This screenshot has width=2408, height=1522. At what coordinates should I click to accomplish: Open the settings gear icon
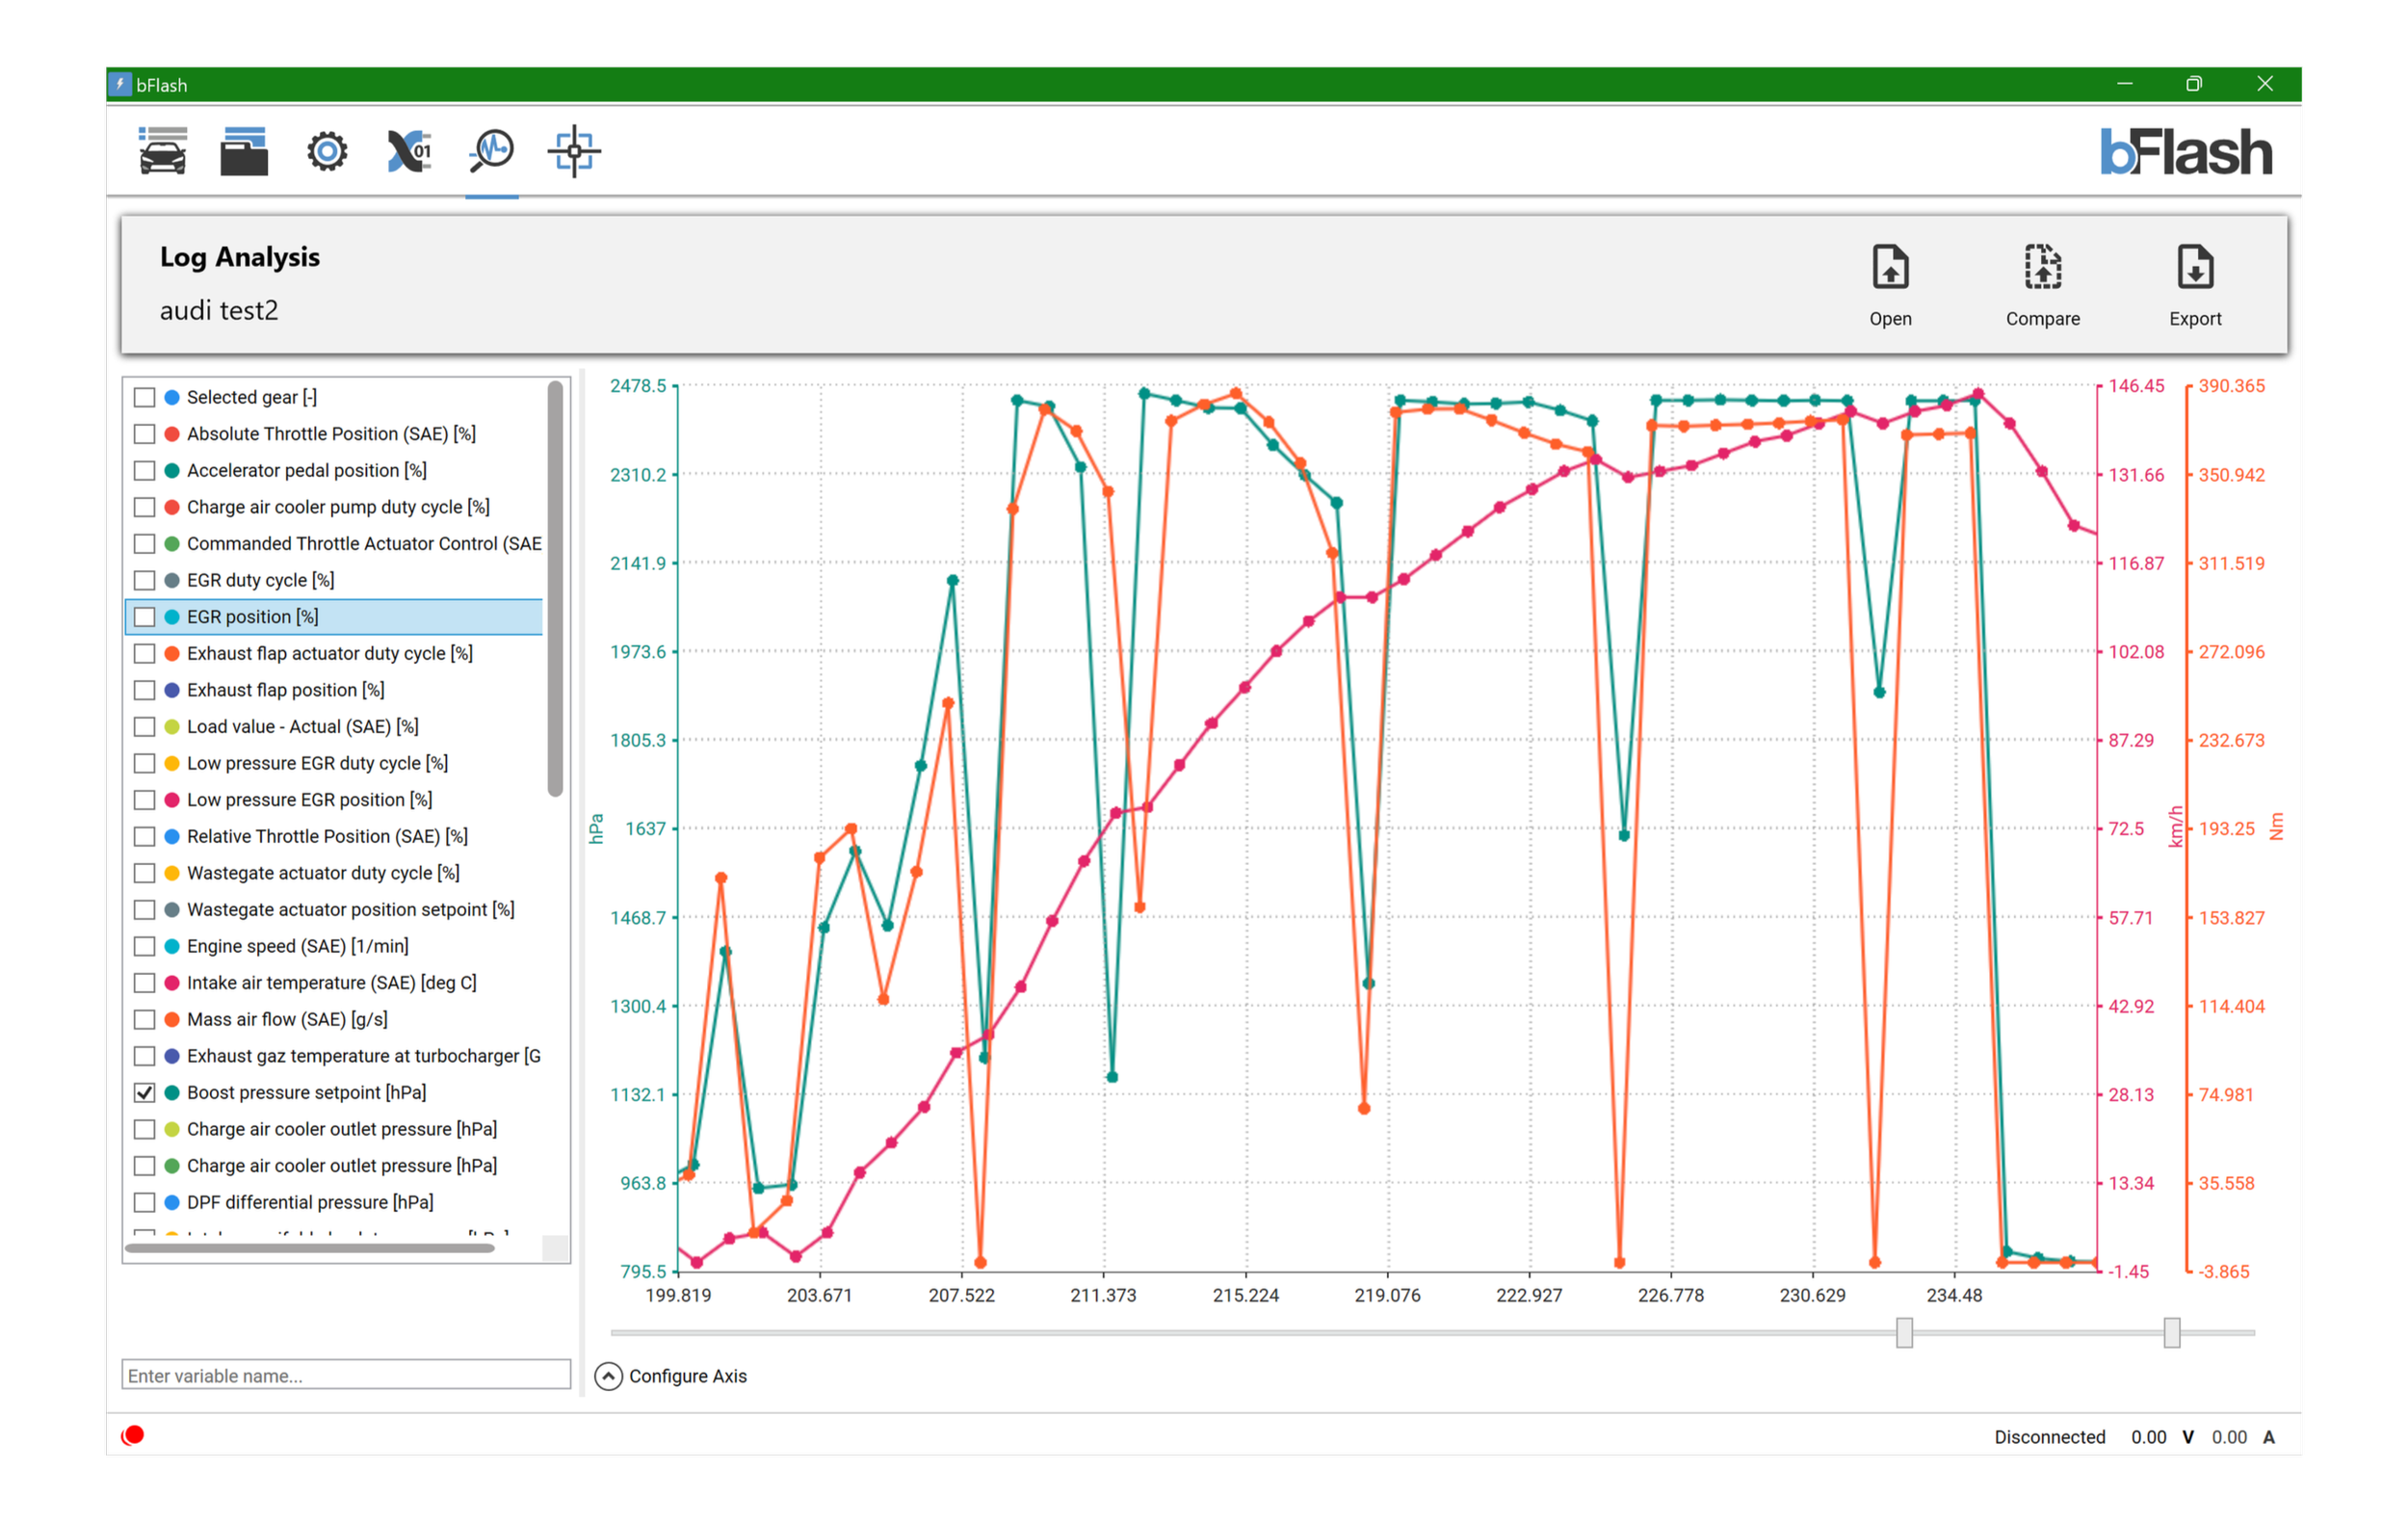tap(327, 152)
